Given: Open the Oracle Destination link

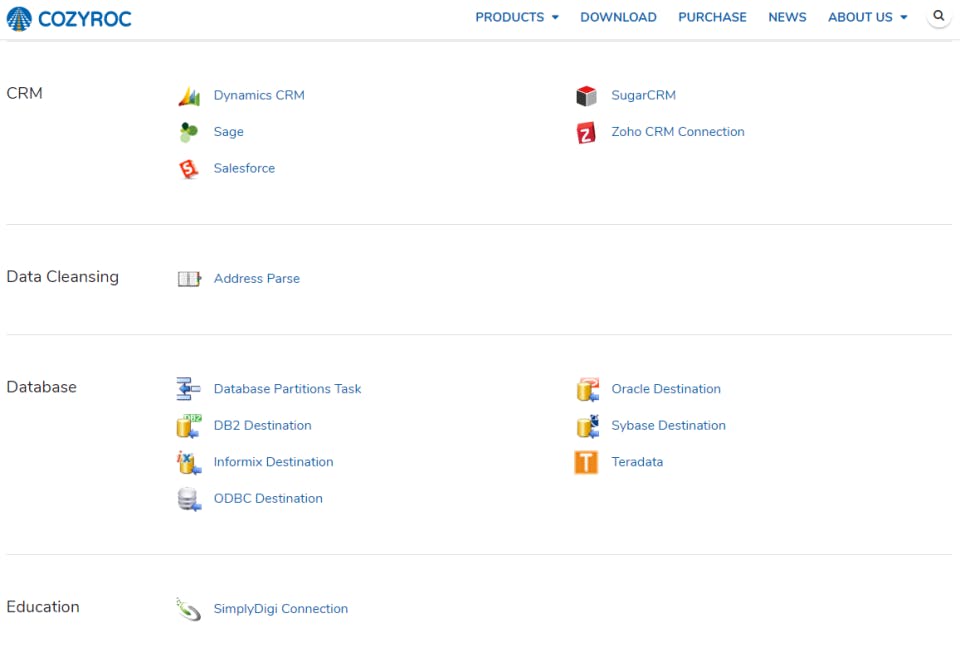Looking at the screenshot, I should point(666,389).
